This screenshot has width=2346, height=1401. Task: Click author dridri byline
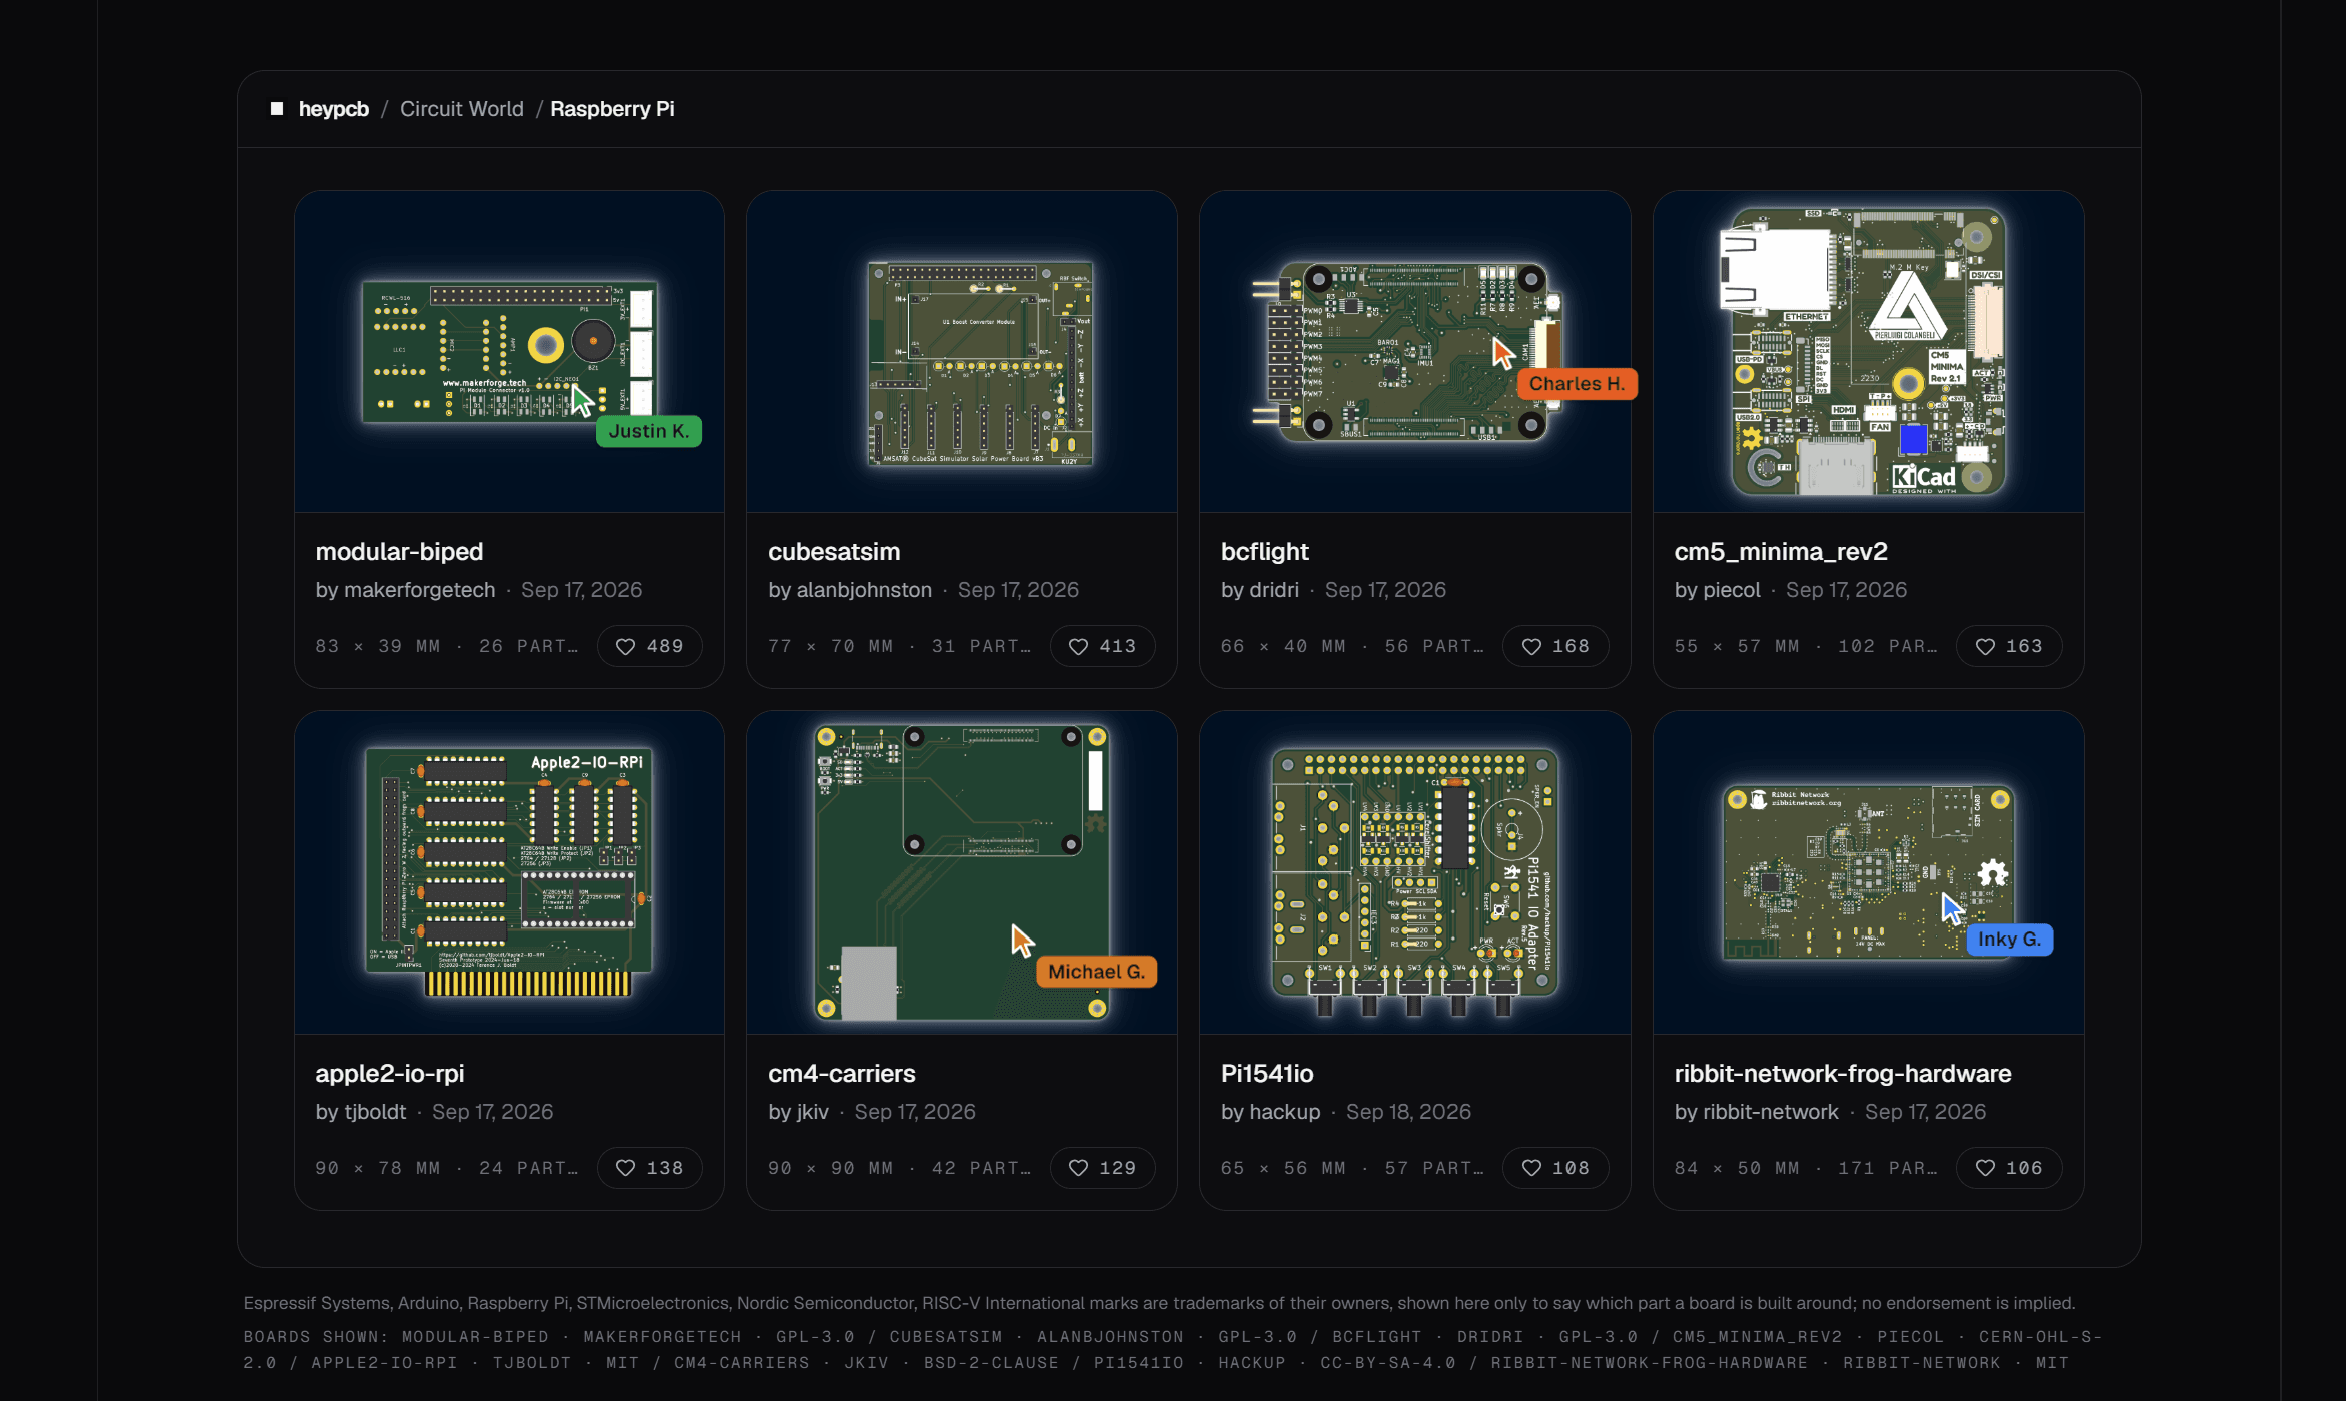coord(1260,590)
